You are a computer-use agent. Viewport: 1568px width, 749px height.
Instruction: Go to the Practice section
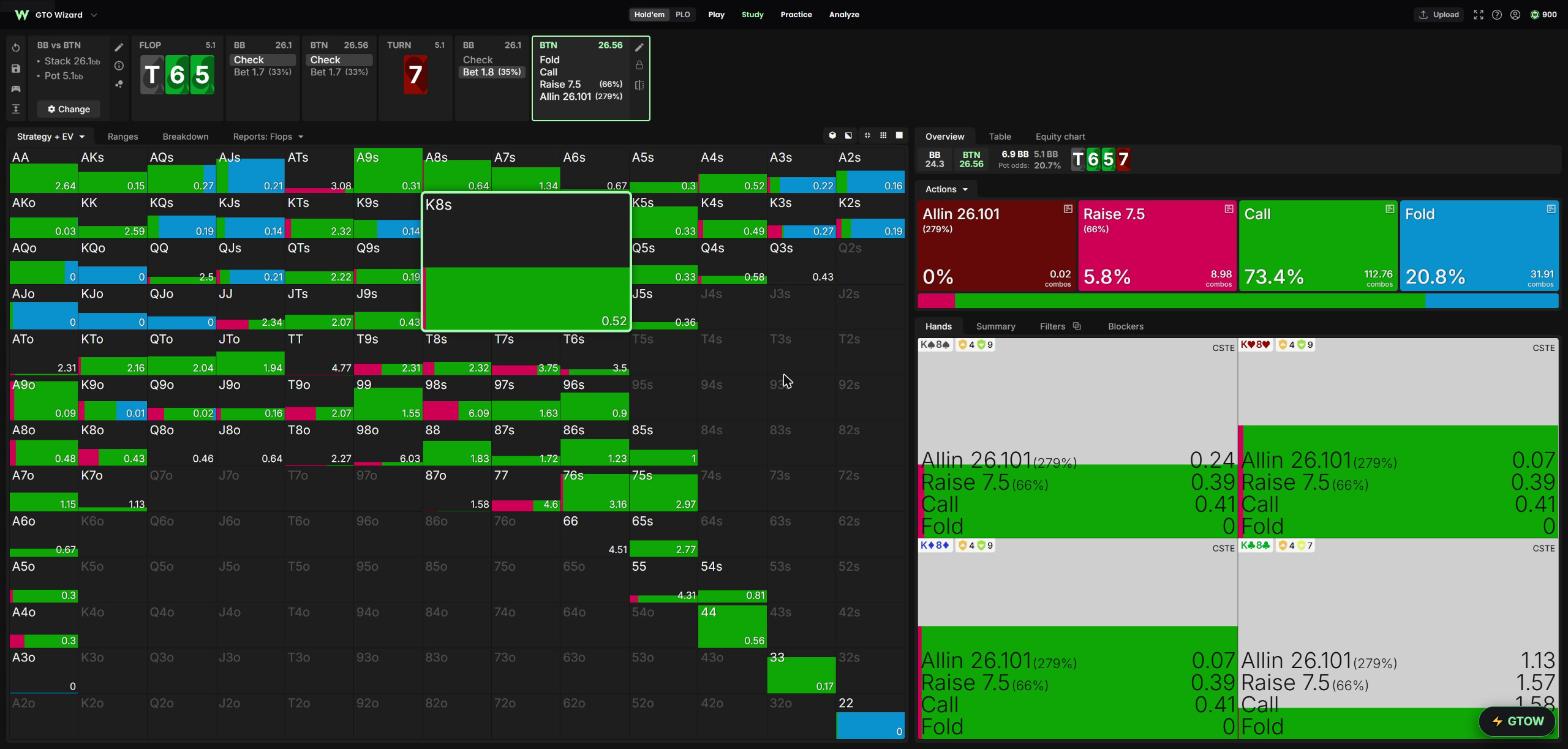pyautogui.click(x=796, y=15)
